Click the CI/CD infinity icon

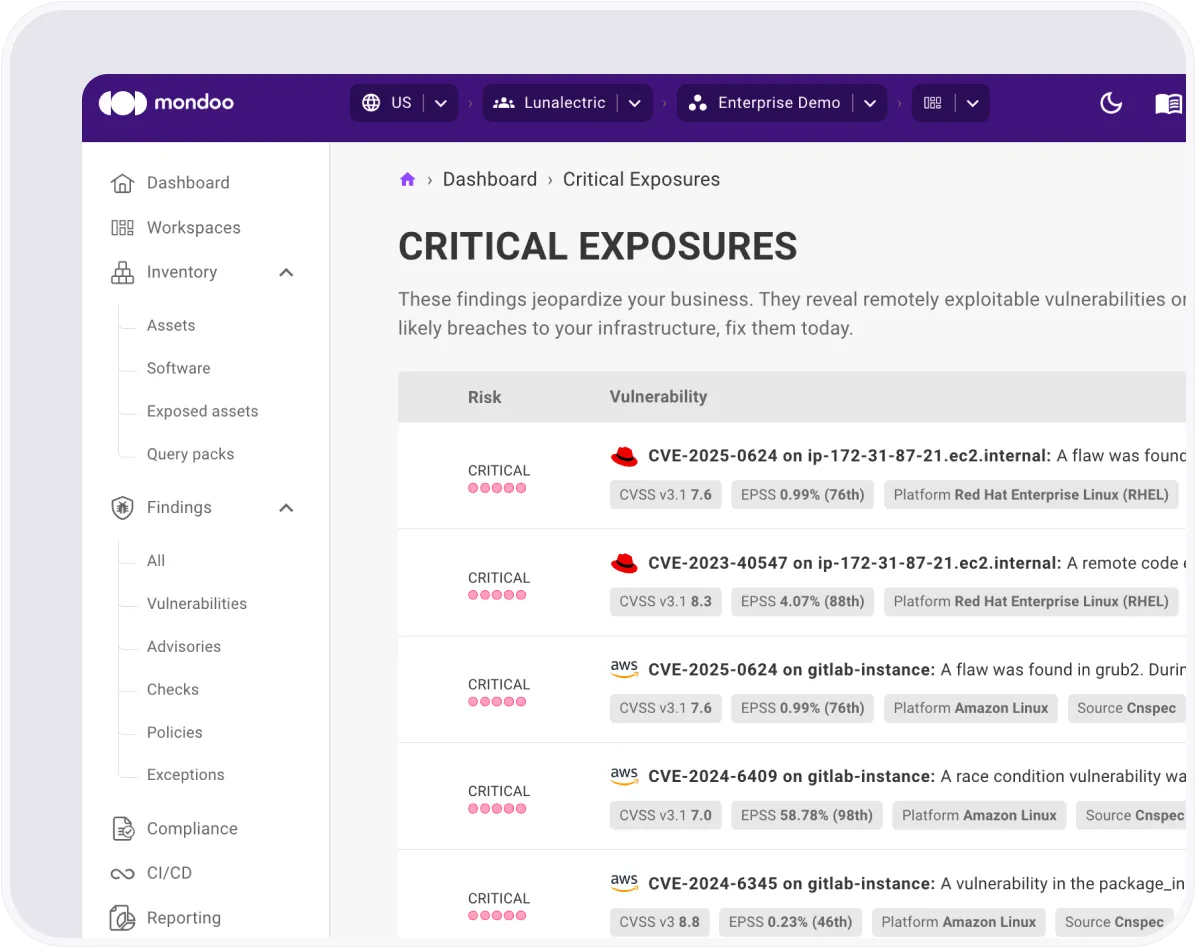click(122, 874)
